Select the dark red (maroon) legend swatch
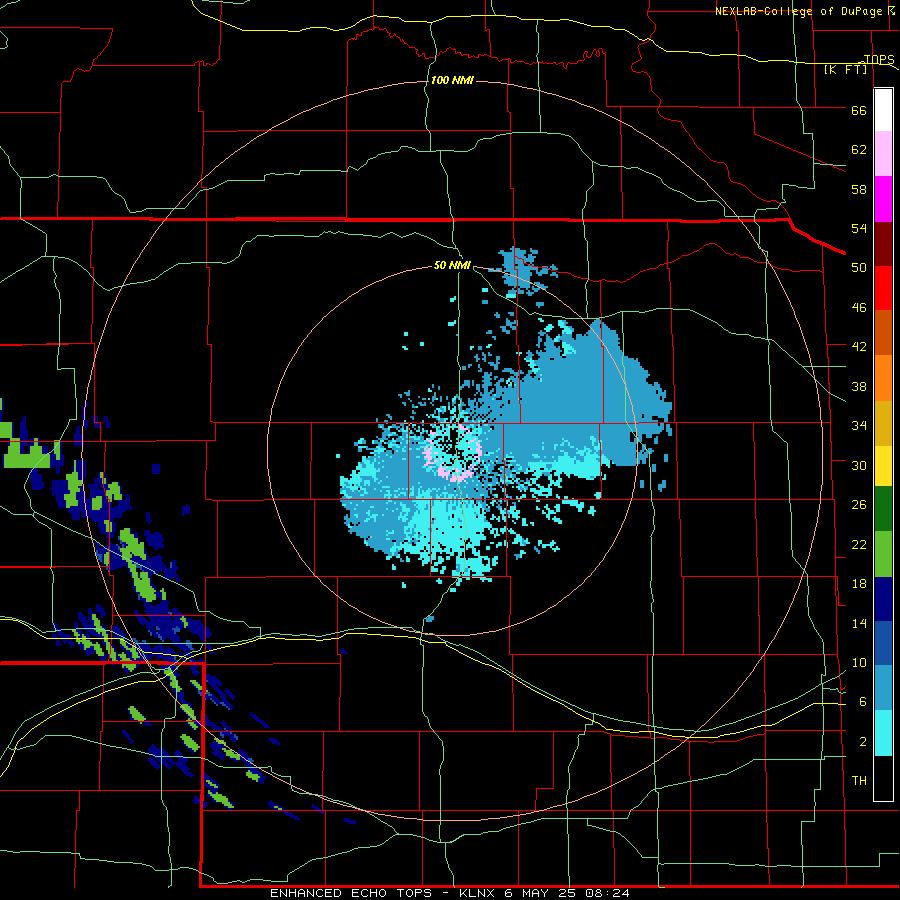 click(883, 243)
